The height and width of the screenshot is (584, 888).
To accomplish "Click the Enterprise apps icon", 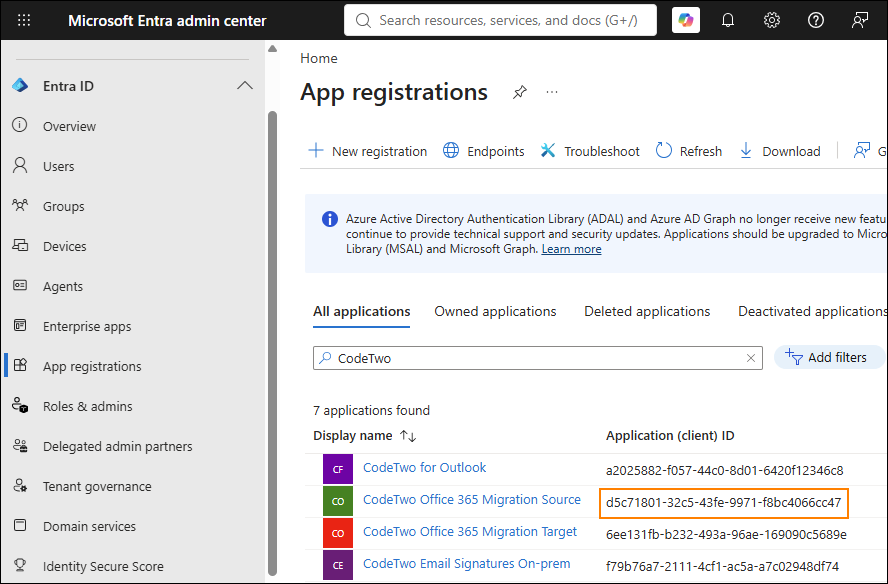I will pyautogui.click(x=20, y=326).
